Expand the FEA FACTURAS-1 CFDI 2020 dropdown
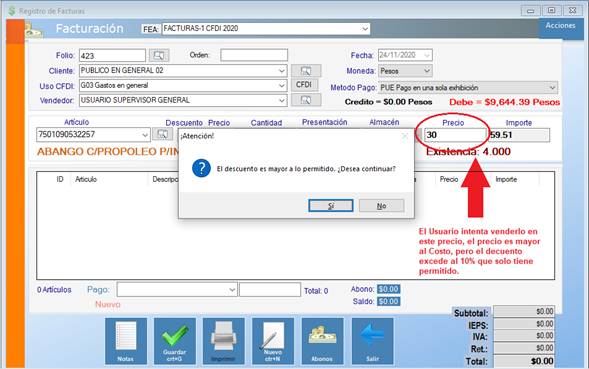This screenshot has height=369, width=589. point(365,29)
